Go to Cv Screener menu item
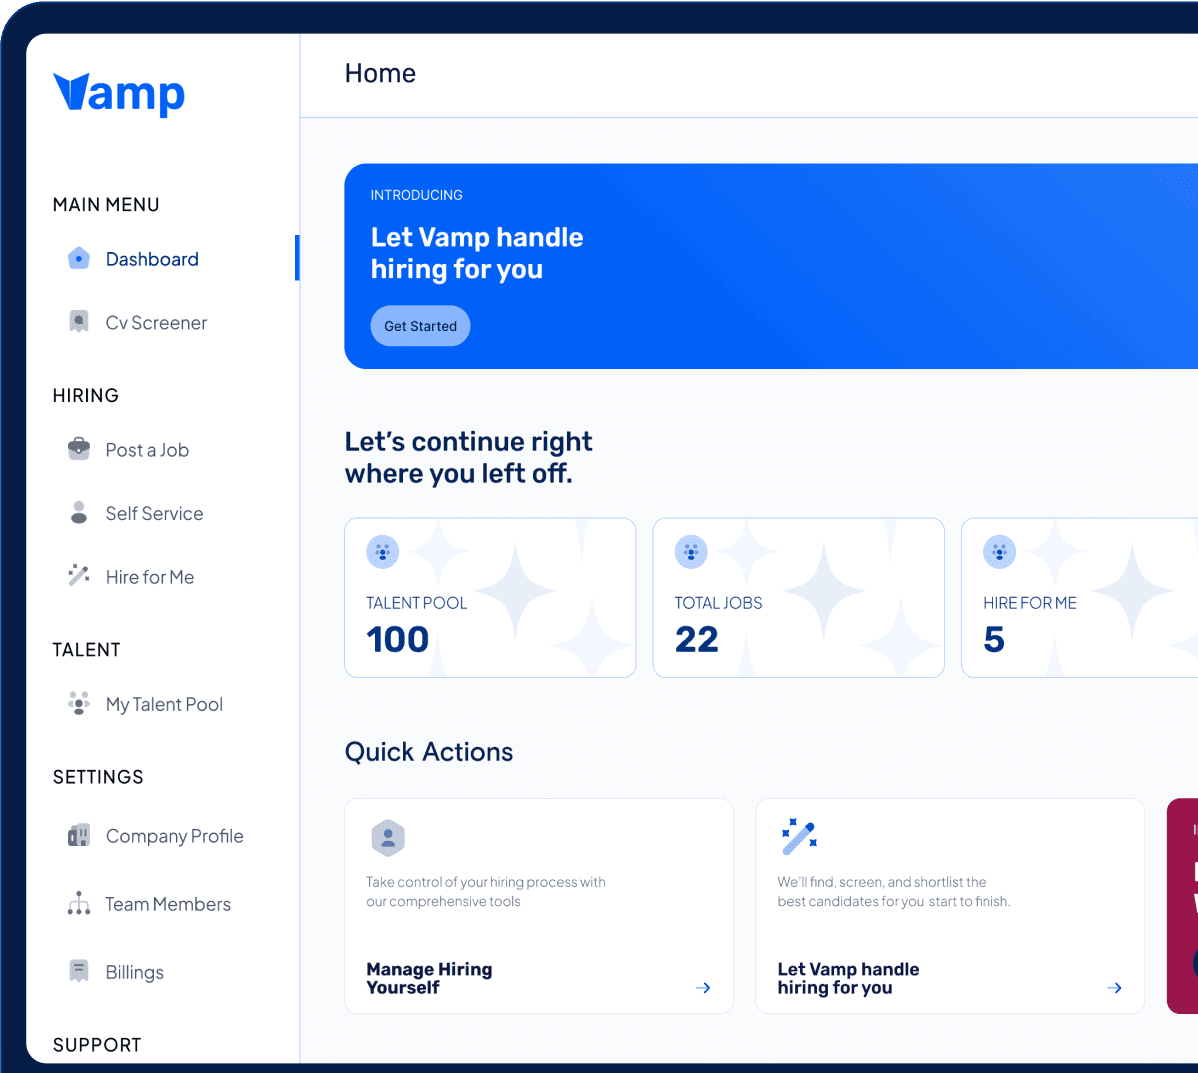Viewport: 1198px width, 1073px height. (156, 323)
